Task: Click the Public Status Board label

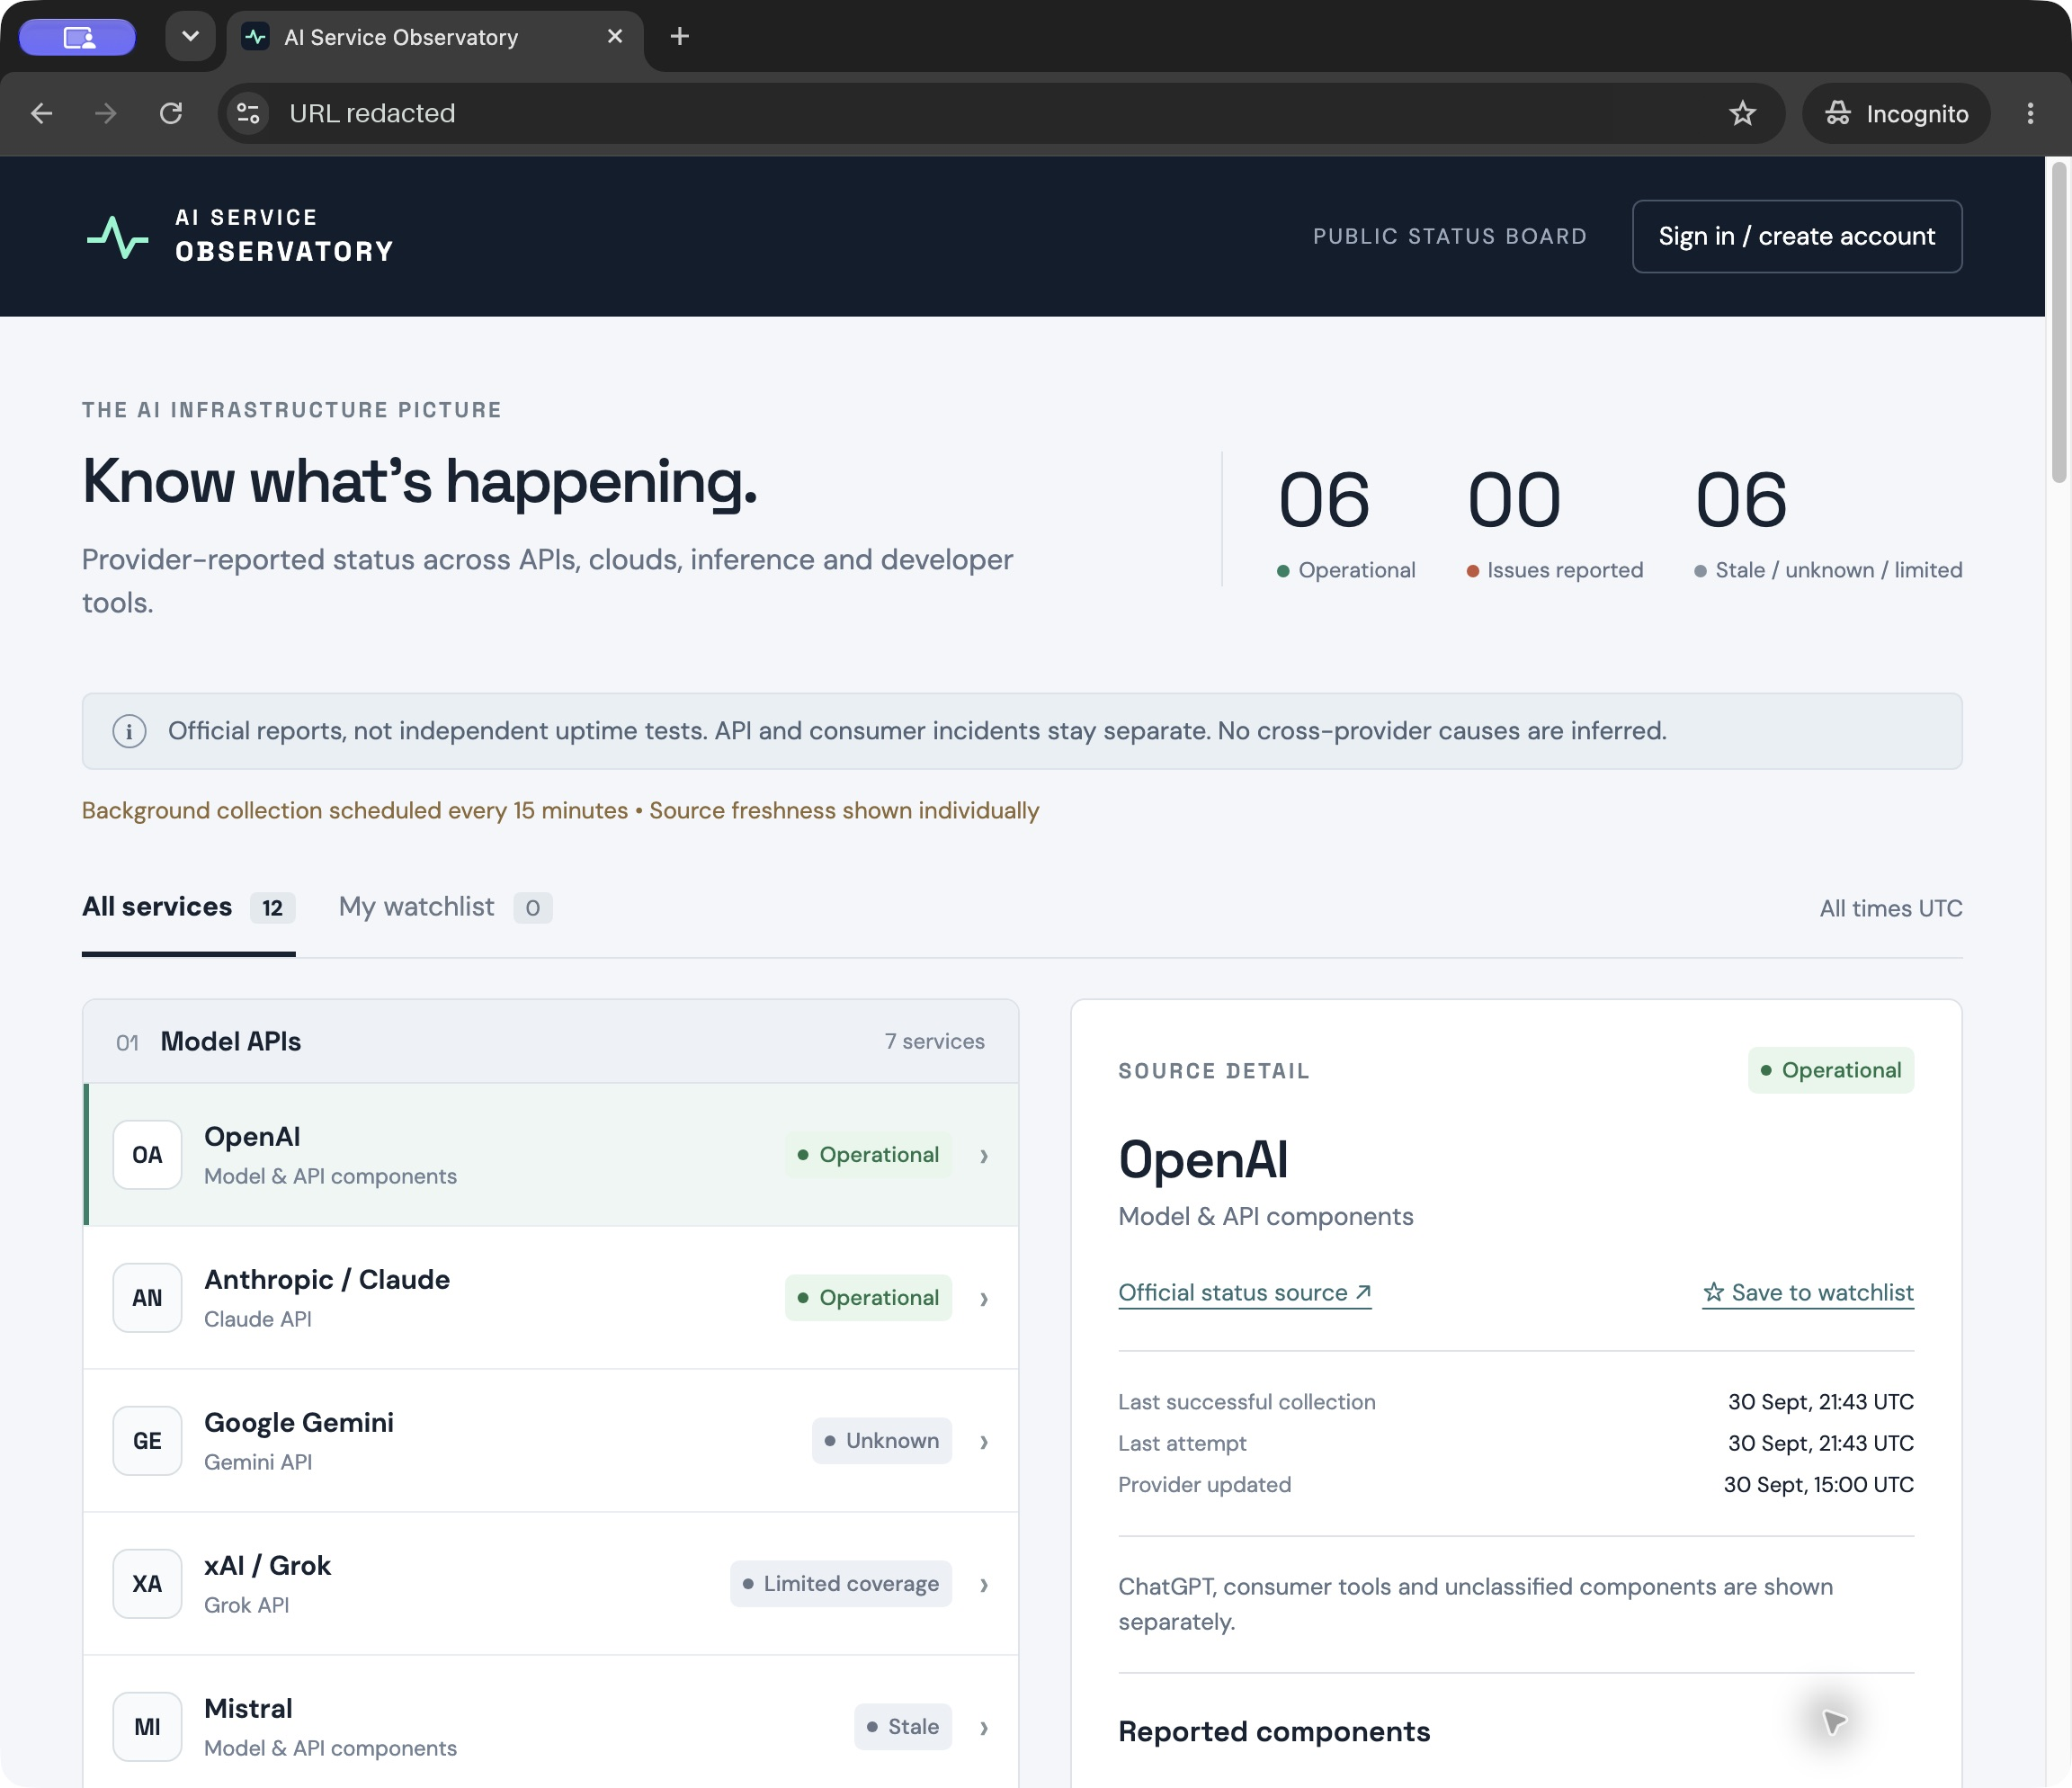Action: 1450,237
